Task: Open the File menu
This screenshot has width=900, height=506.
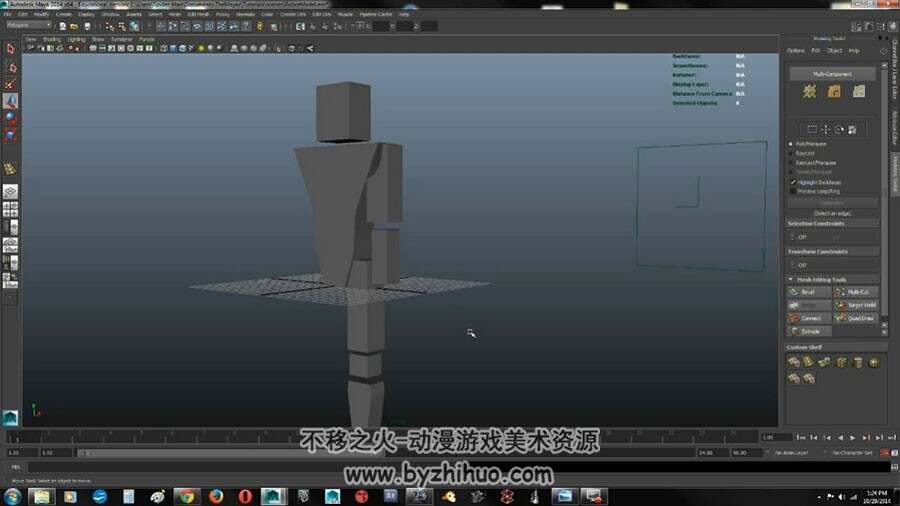Action: (7, 14)
